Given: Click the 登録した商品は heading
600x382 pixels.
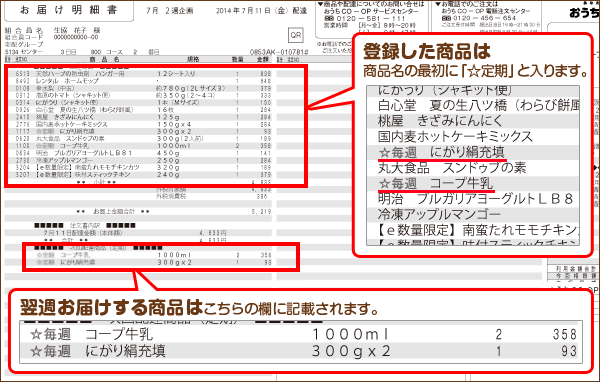Looking at the screenshot, I should (426, 51).
